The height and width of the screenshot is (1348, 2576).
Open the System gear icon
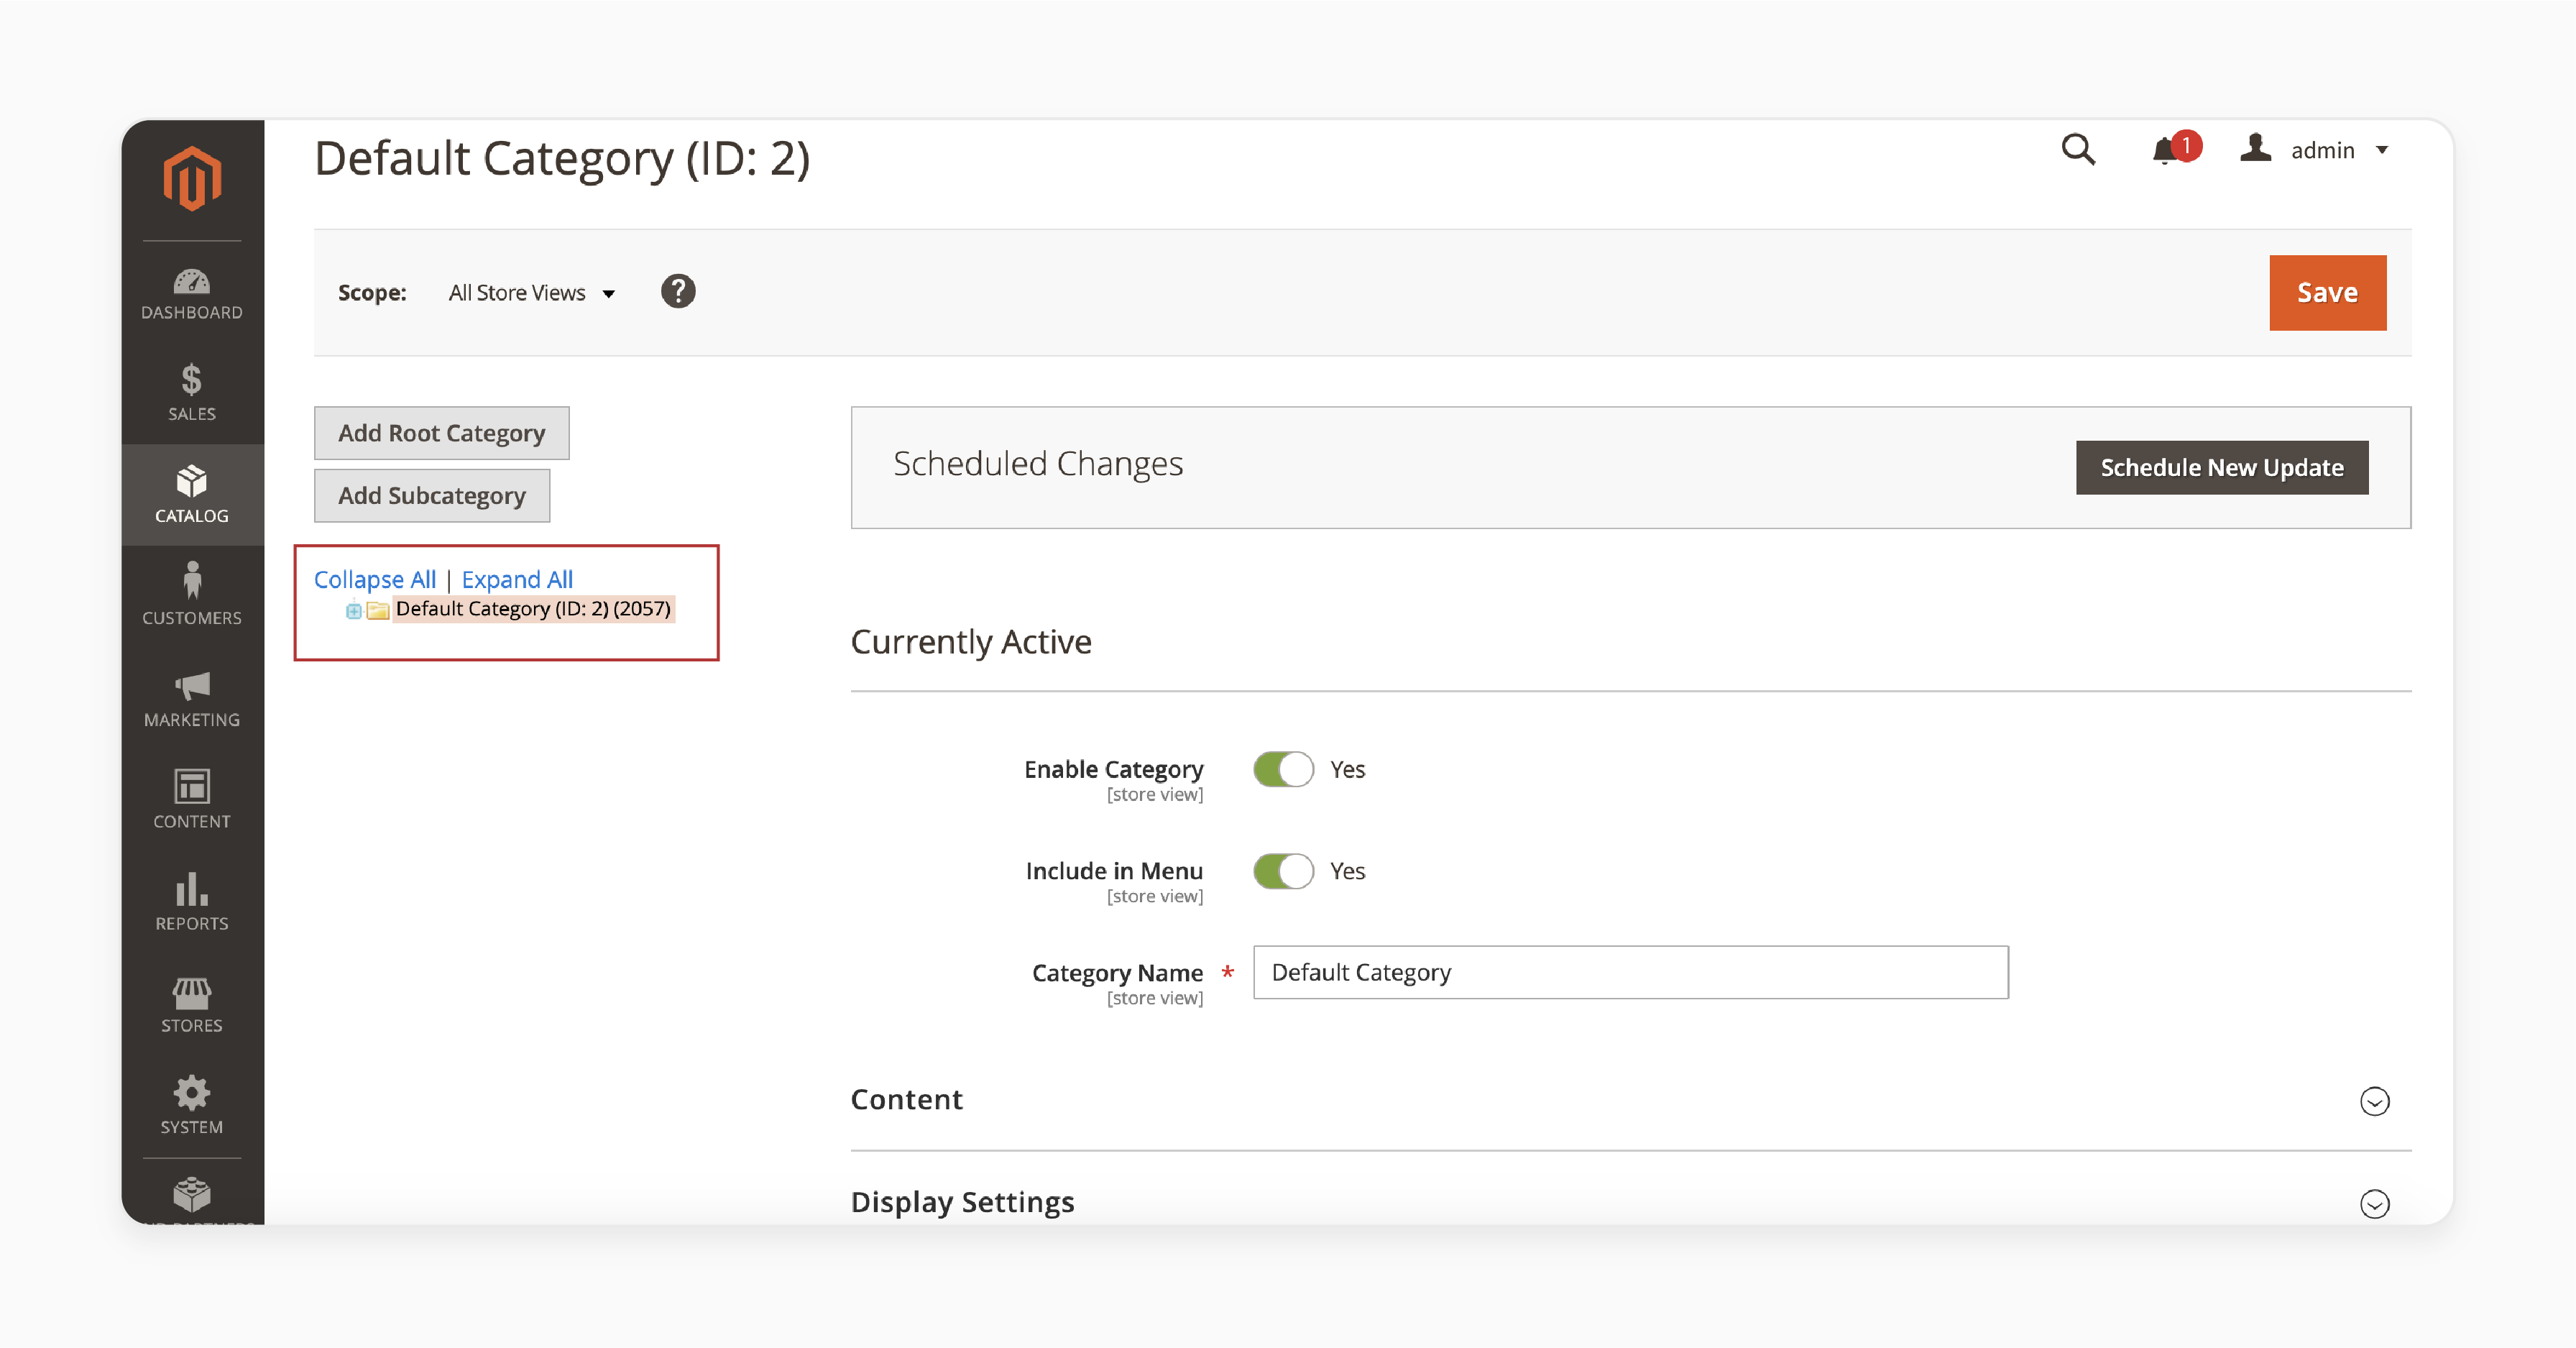[192, 1093]
